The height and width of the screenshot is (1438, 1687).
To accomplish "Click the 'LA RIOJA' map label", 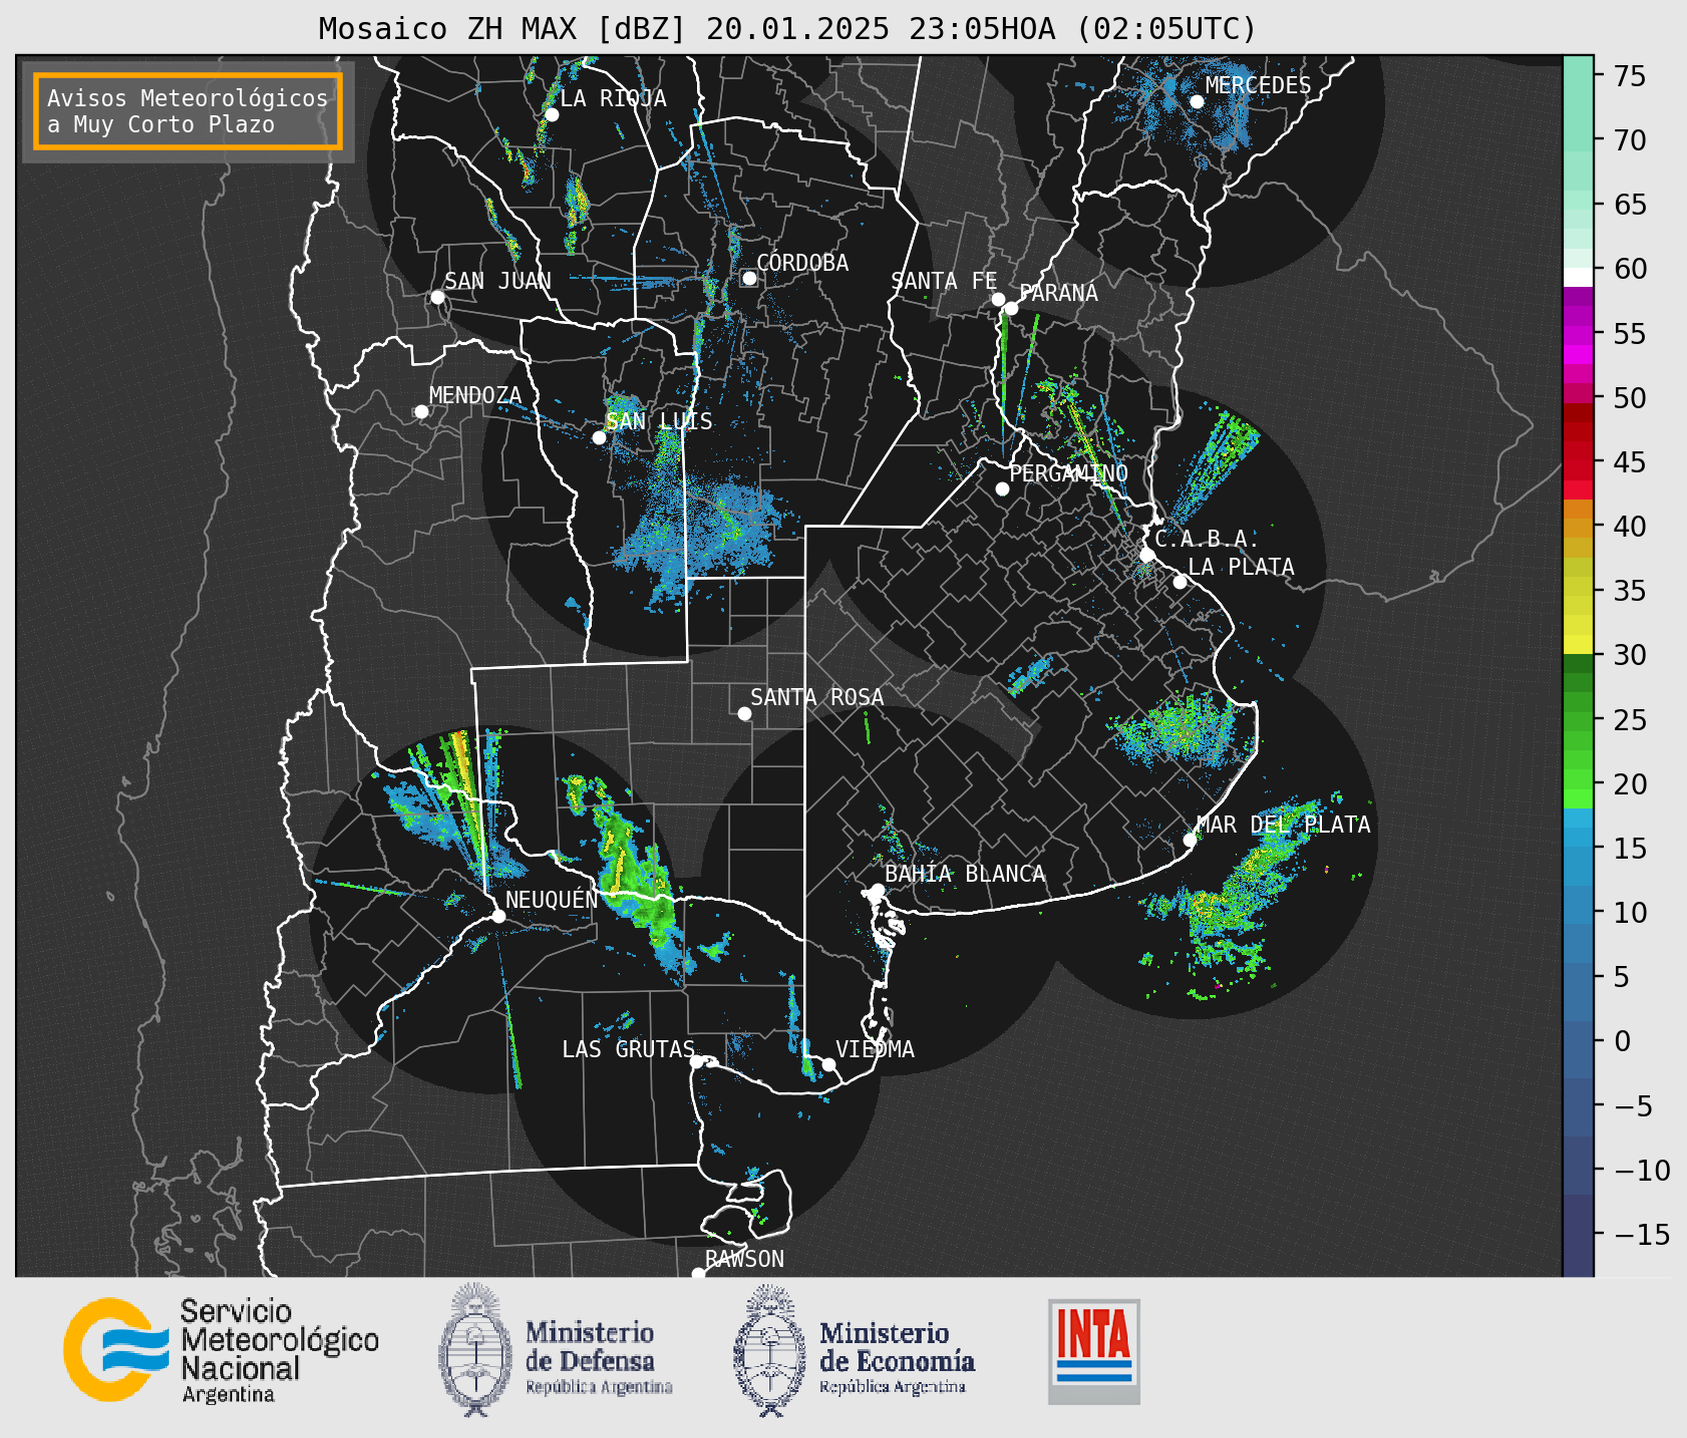I will (613, 98).
